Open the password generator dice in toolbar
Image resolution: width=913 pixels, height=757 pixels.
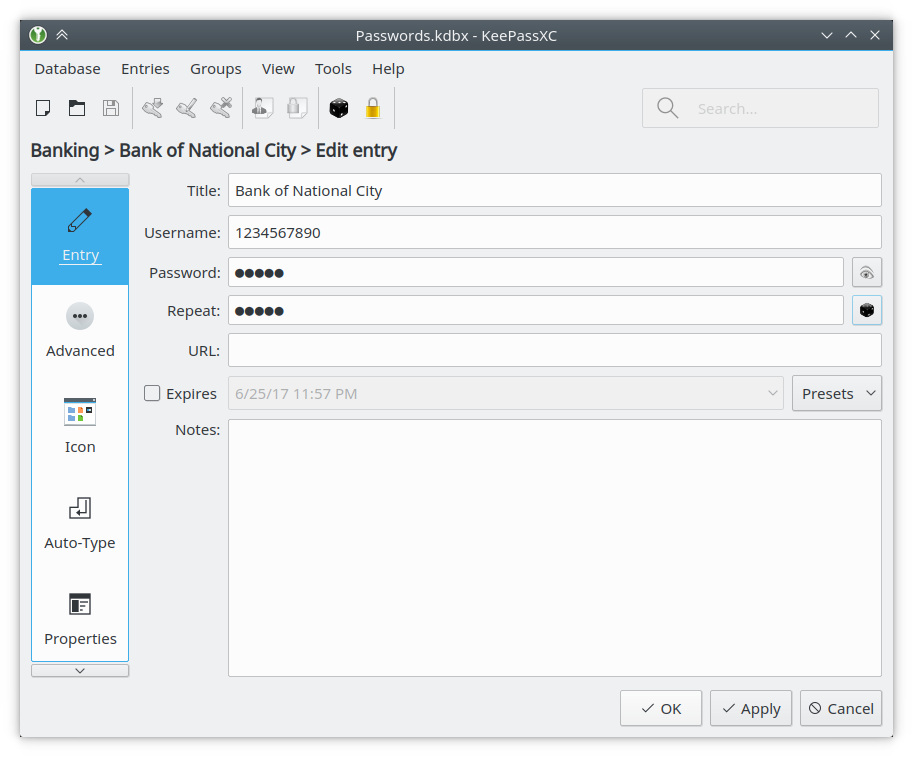click(339, 108)
